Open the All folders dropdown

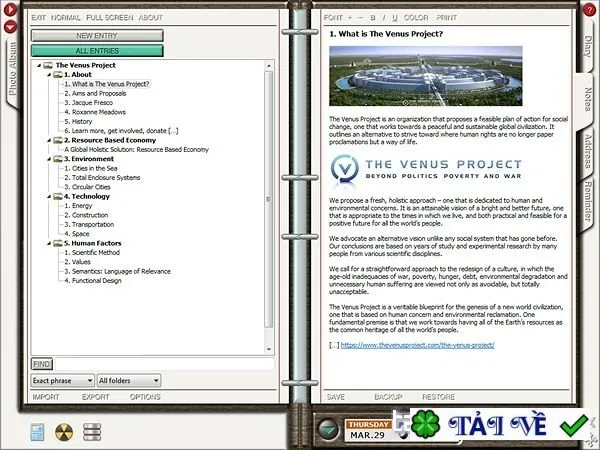click(x=129, y=380)
